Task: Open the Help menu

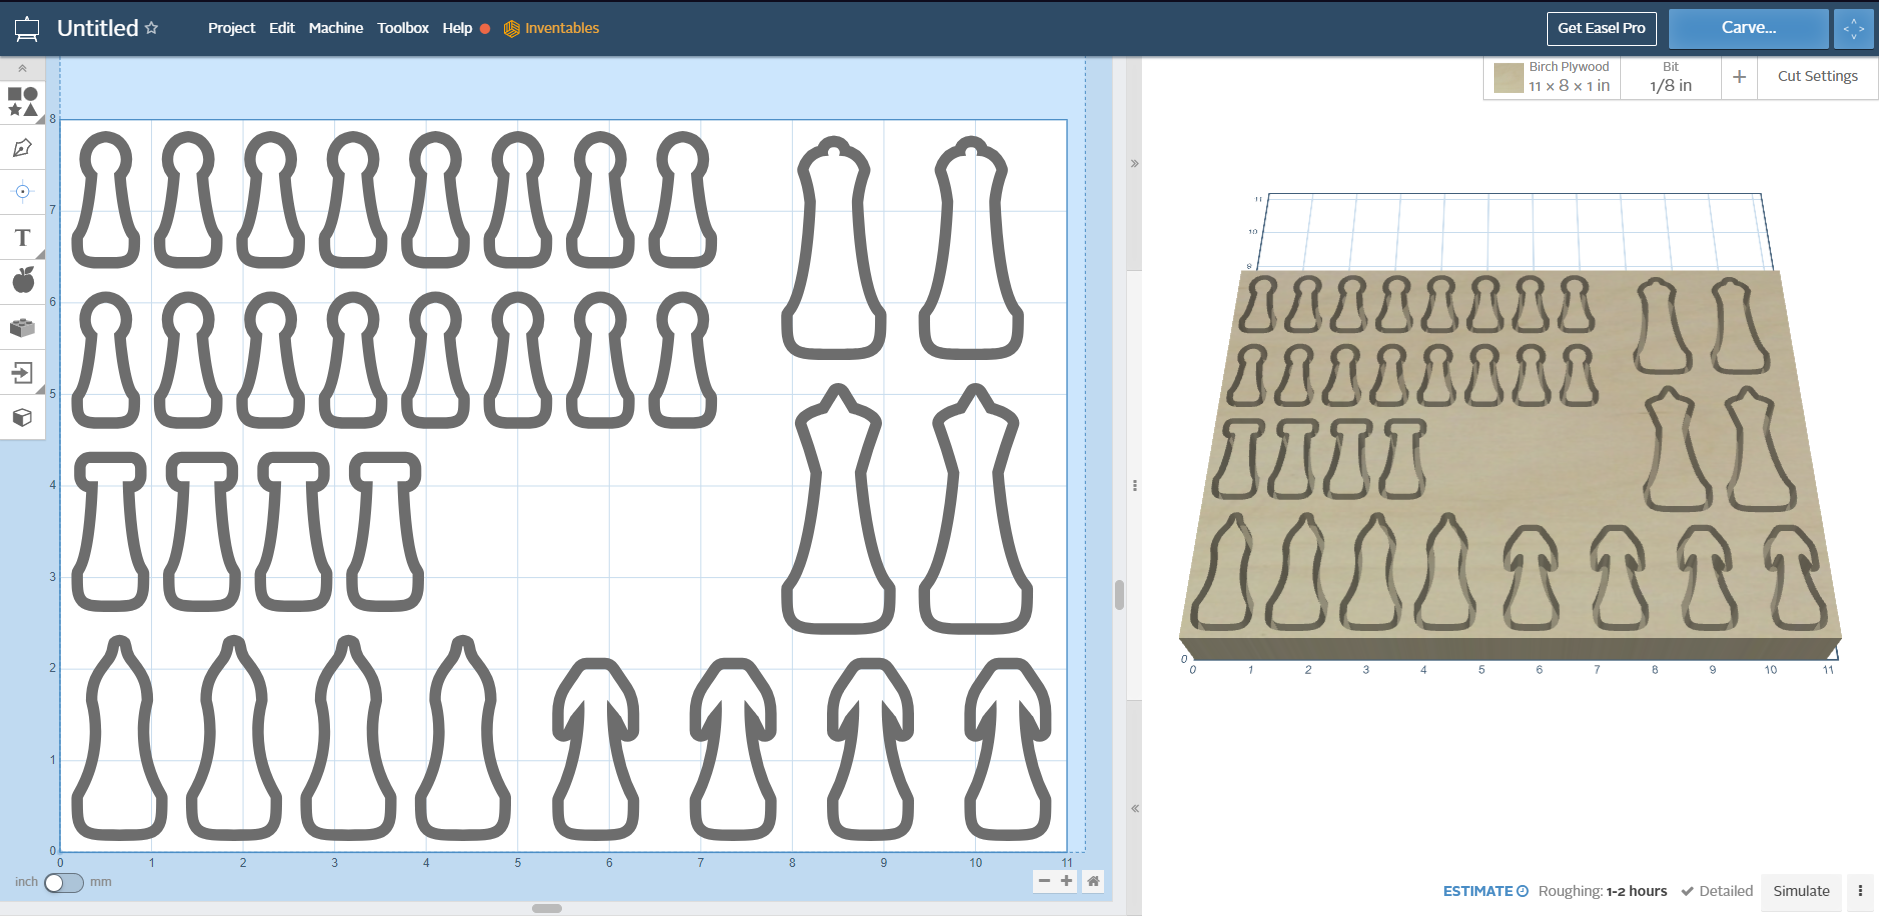Action: (x=457, y=28)
